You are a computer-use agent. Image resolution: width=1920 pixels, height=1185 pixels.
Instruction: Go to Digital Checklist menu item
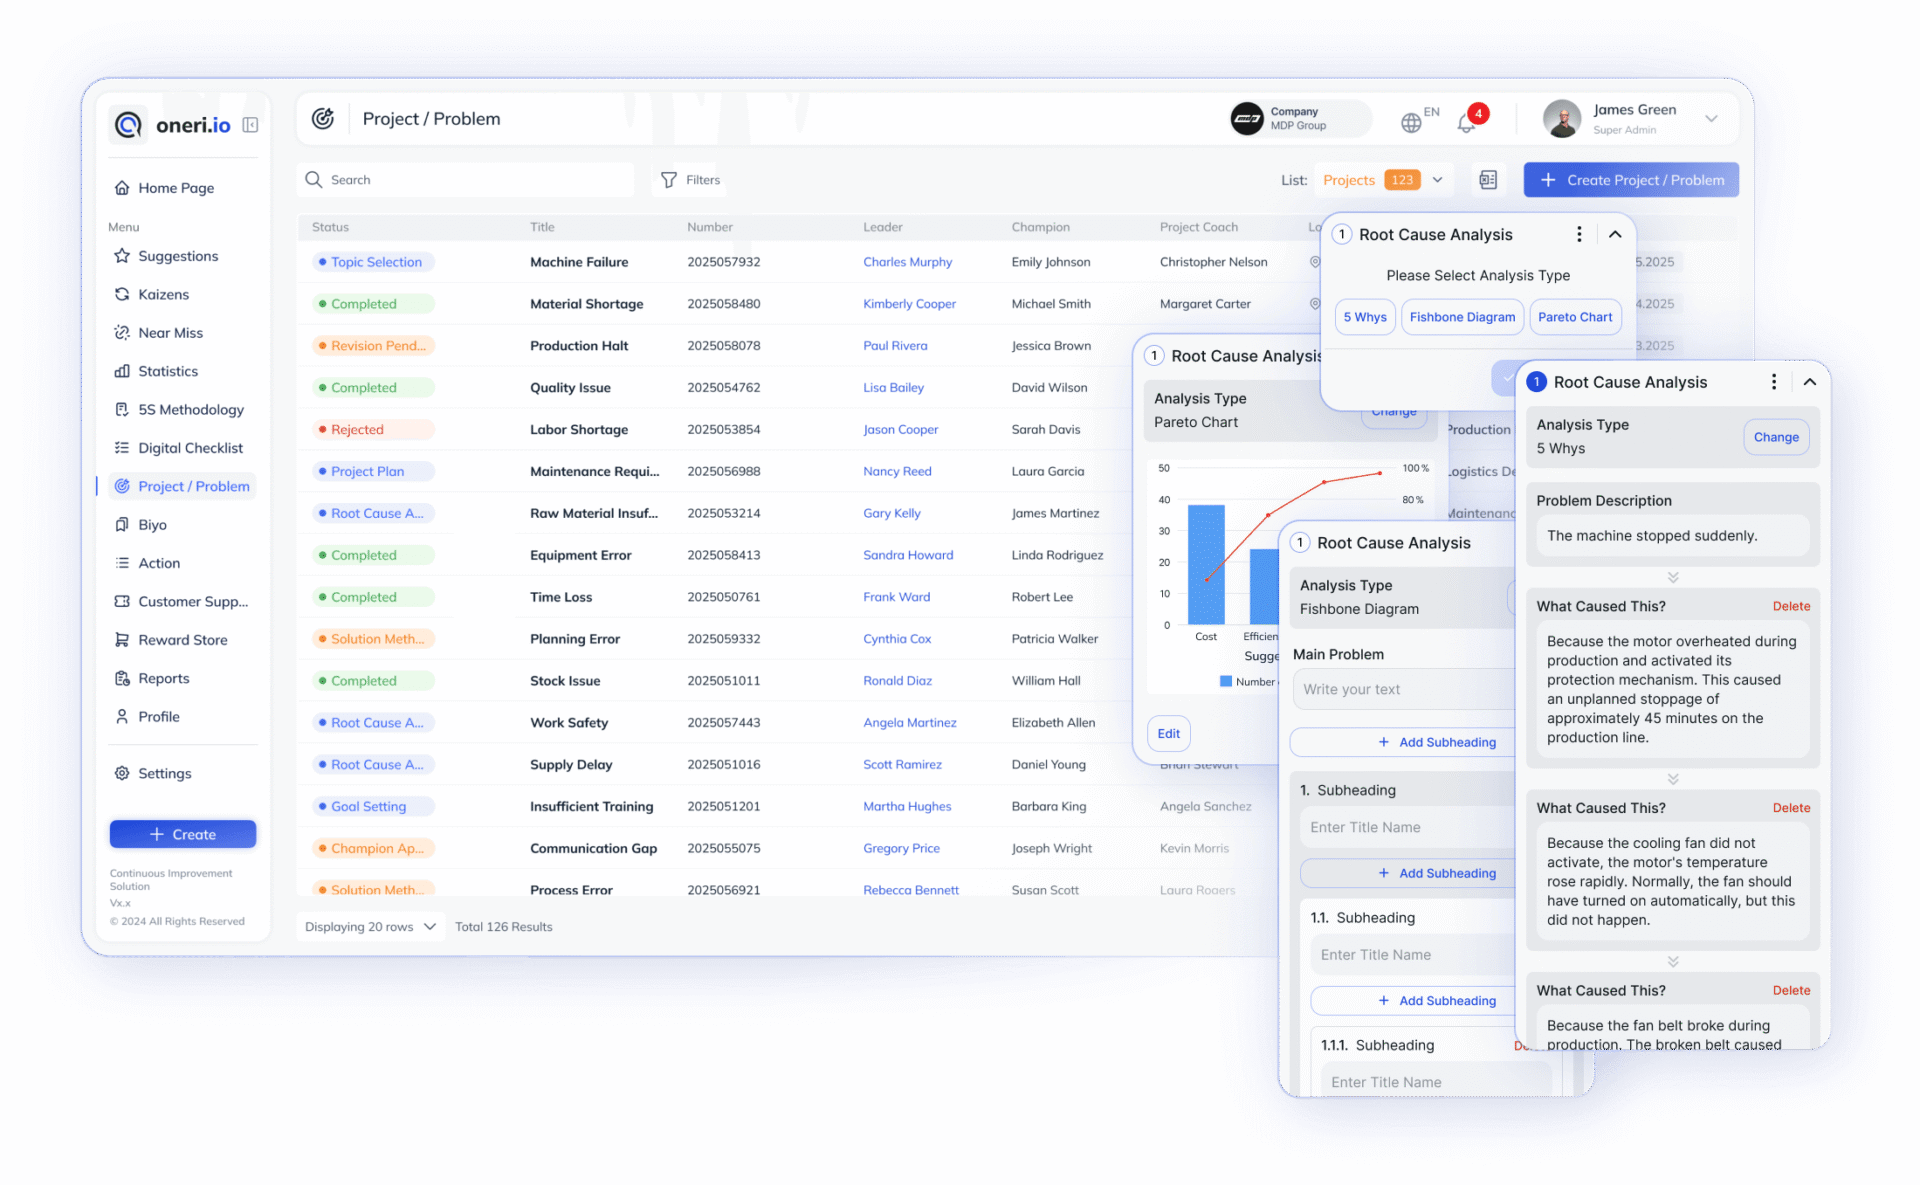coord(190,448)
